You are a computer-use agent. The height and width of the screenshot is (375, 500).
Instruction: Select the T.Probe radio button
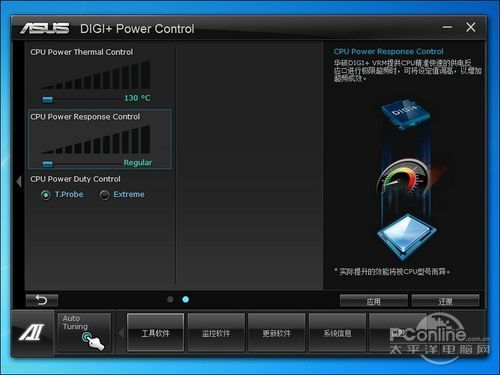46,195
